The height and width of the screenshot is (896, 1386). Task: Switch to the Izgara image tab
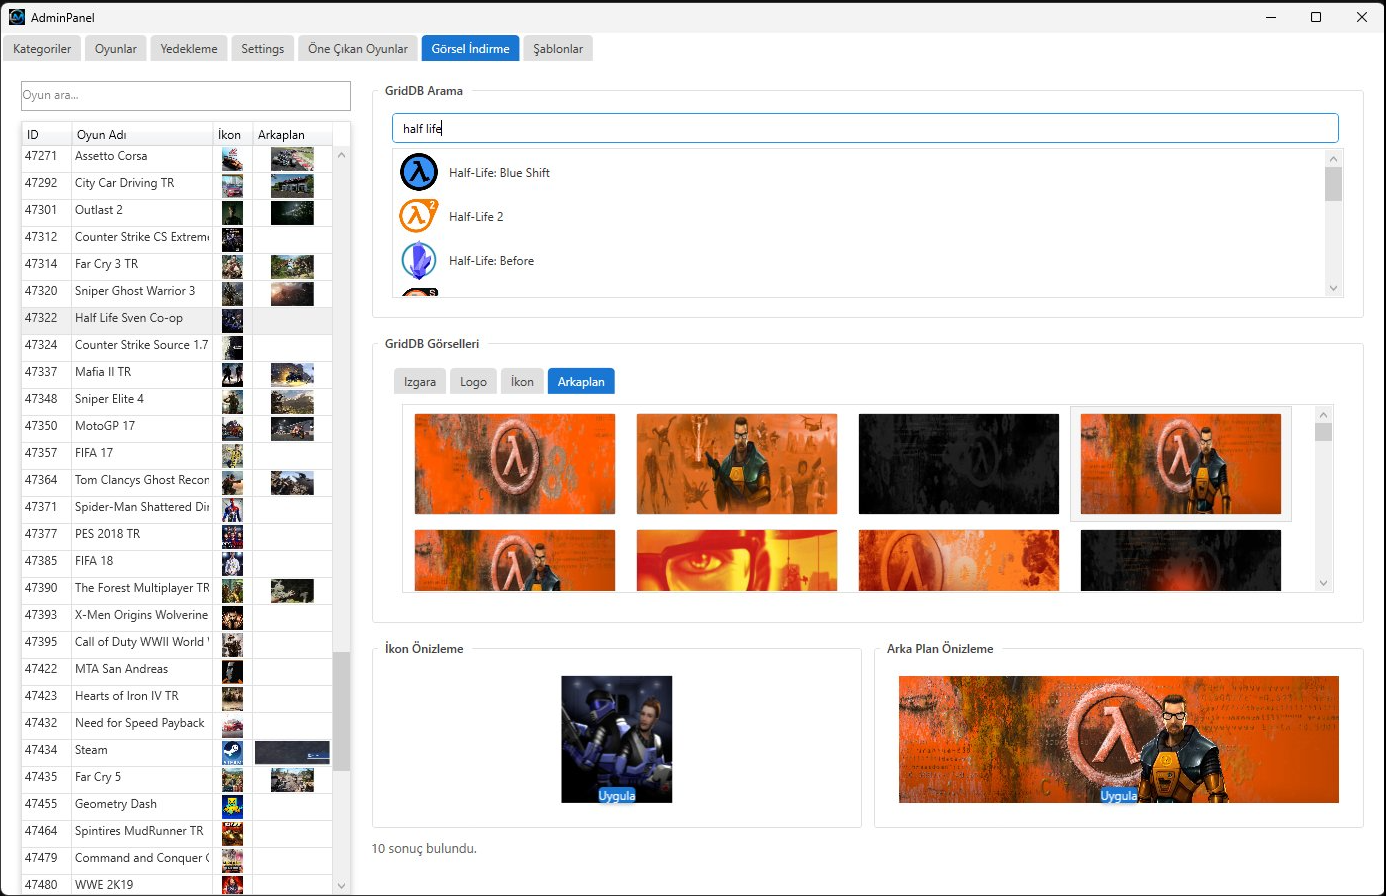(x=420, y=382)
